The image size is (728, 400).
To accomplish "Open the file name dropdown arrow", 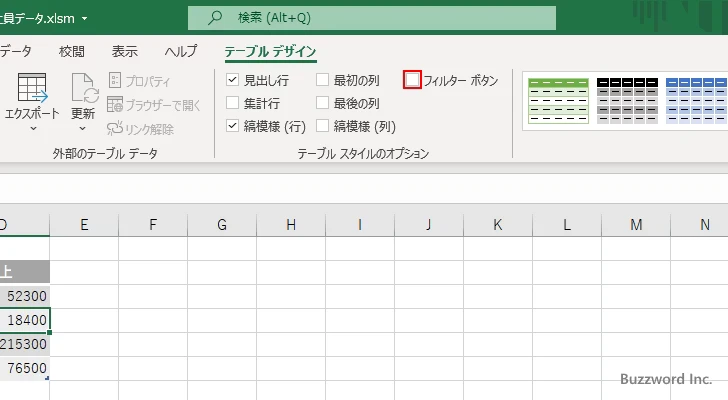I will [84, 19].
